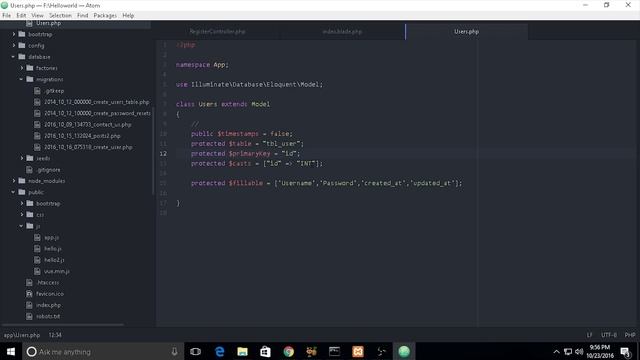Click the file icon beside favicon.ico
Screen dimensions: 640x360
[29, 293]
